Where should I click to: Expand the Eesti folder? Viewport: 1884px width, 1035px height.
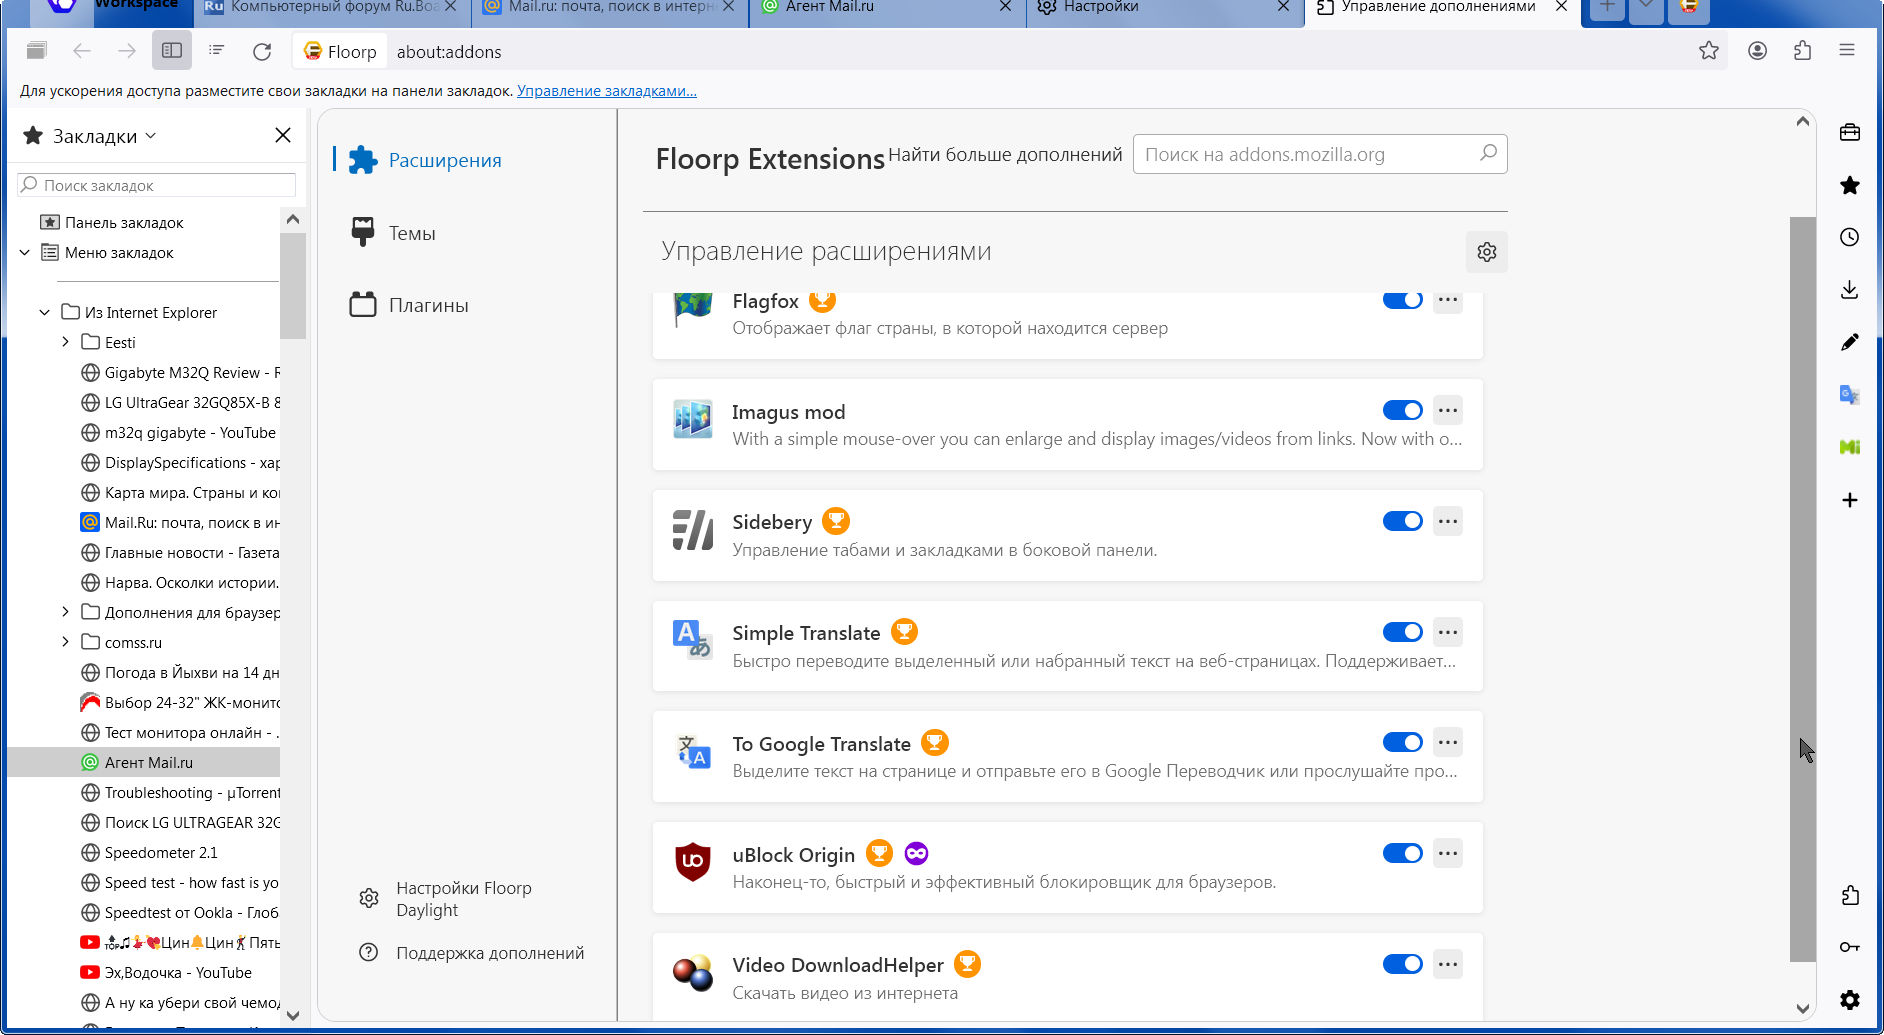(x=65, y=342)
